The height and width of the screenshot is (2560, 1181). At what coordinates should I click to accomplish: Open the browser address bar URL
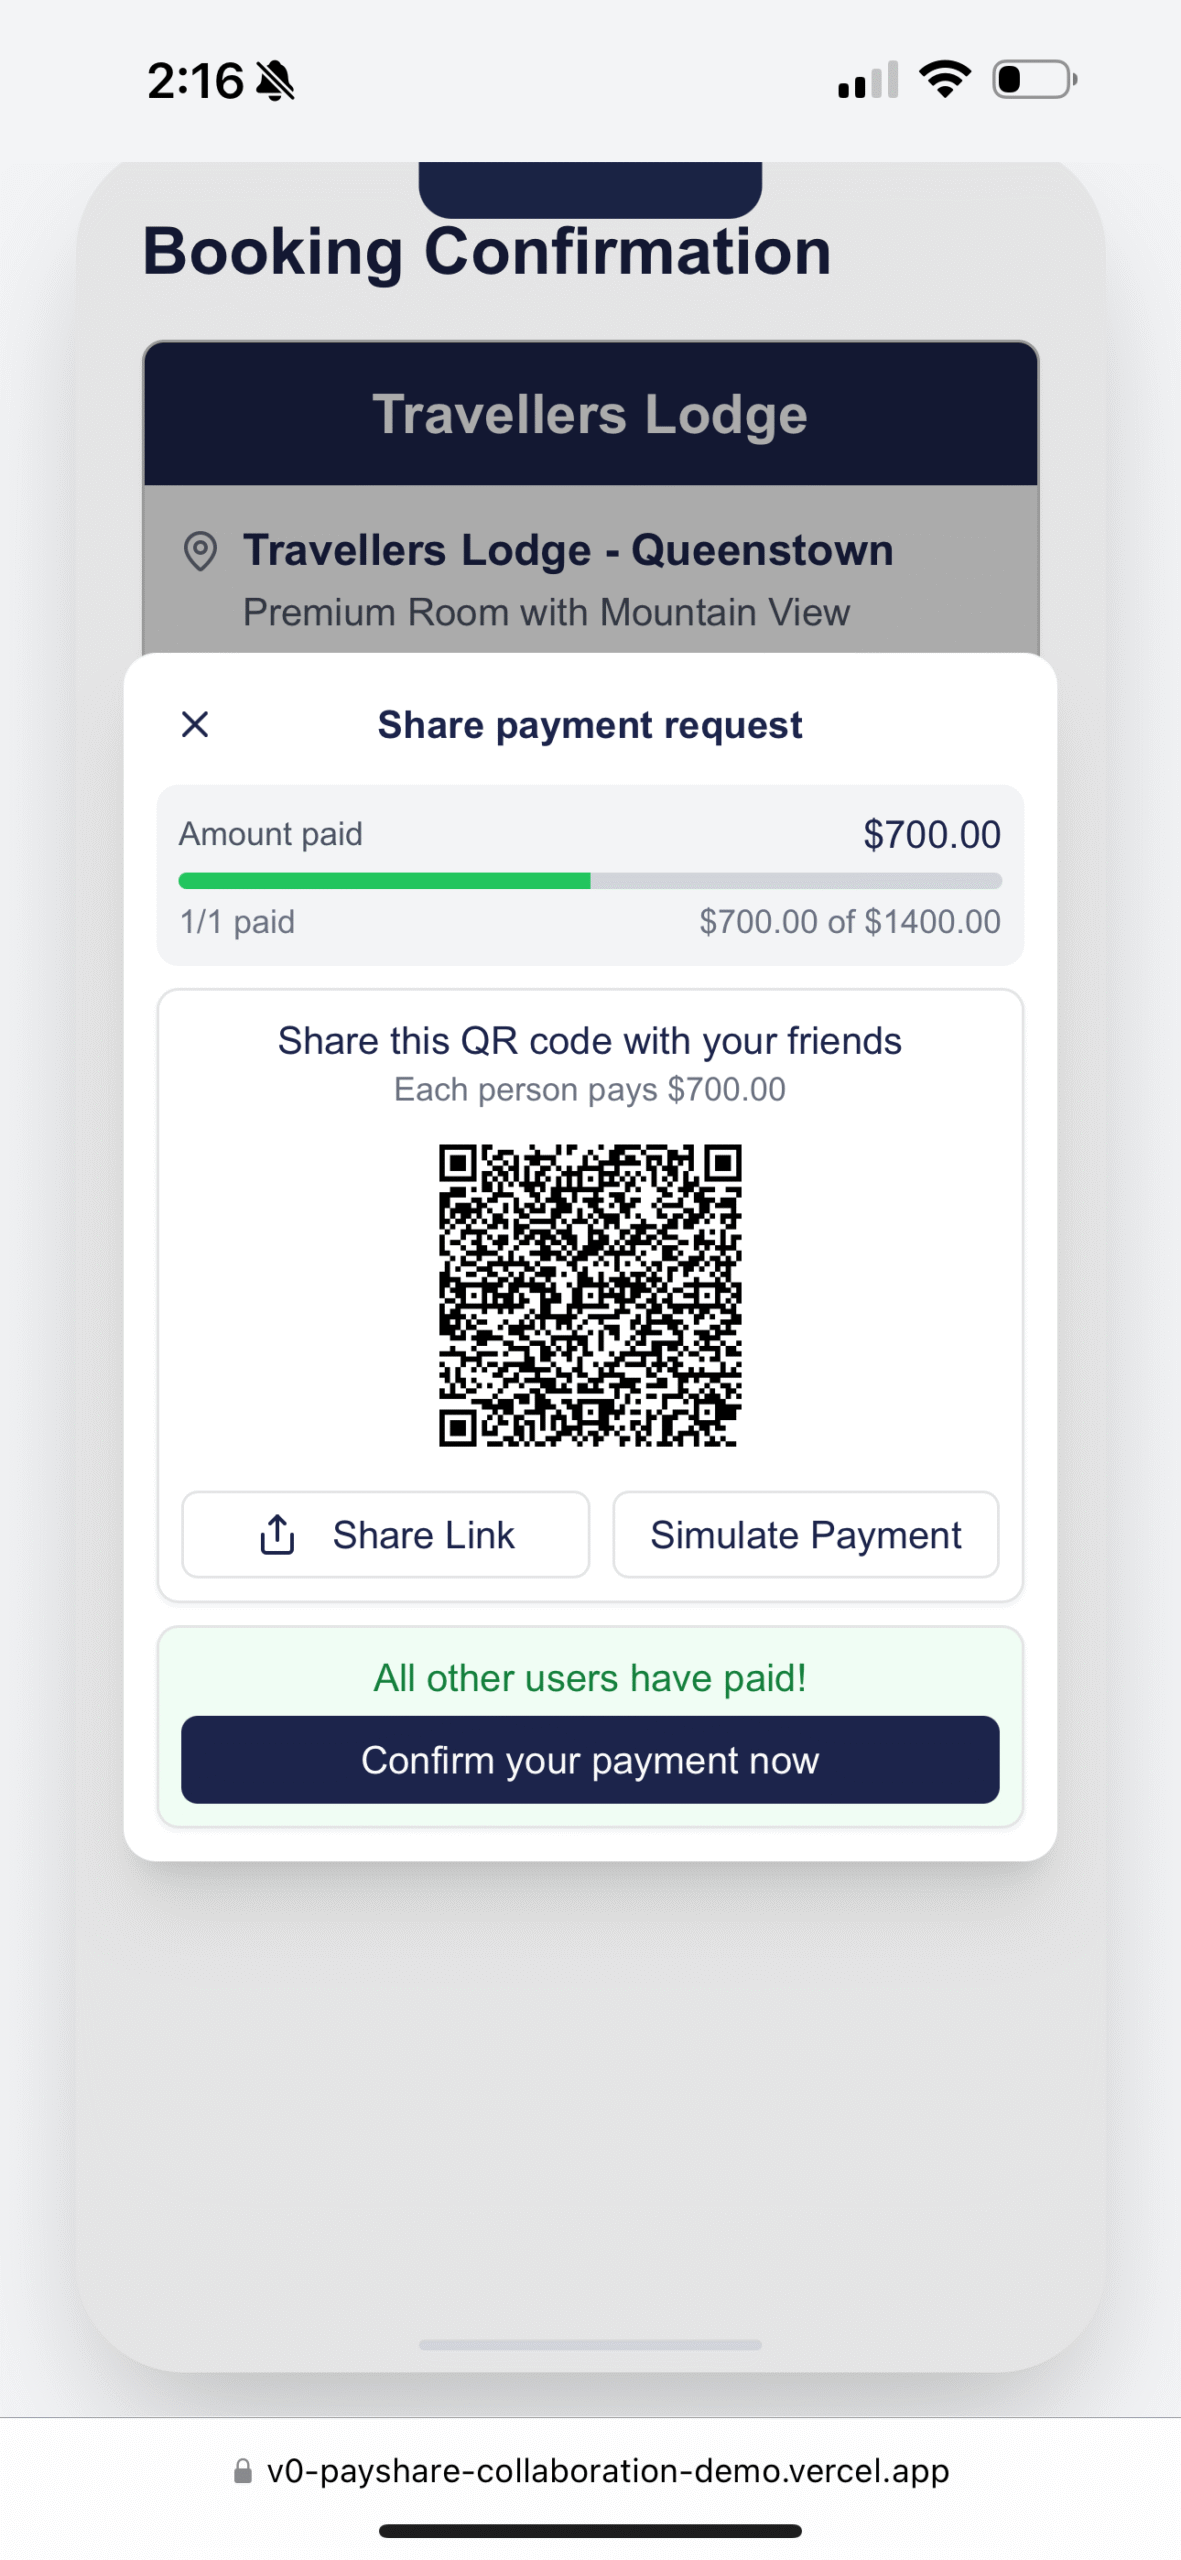pyautogui.click(x=607, y=2471)
